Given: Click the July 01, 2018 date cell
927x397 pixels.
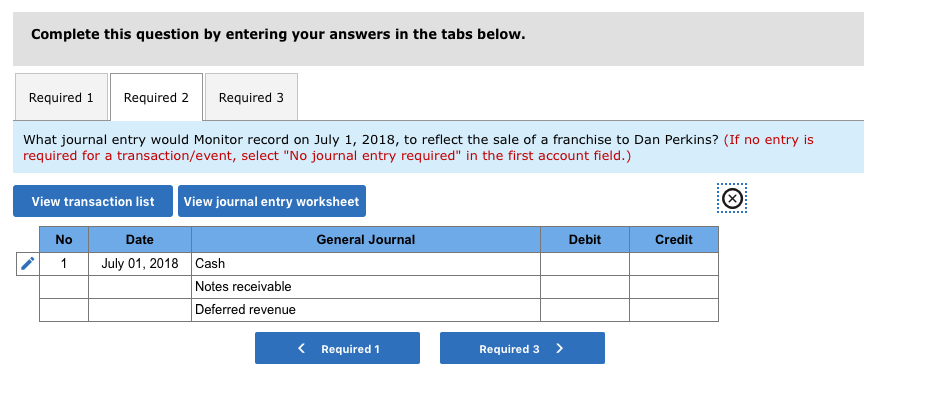Looking at the screenshot, I should (x=140, y=263).
